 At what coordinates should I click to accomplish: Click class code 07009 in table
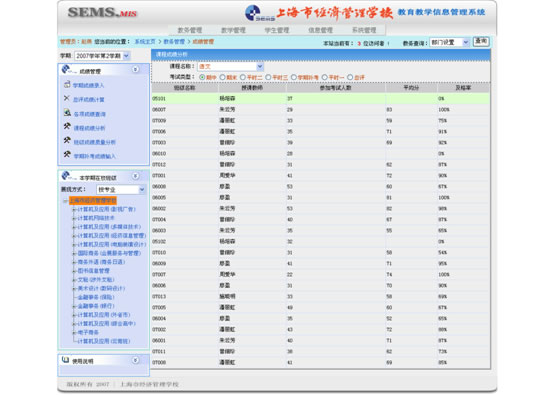(x=159, y=121)
